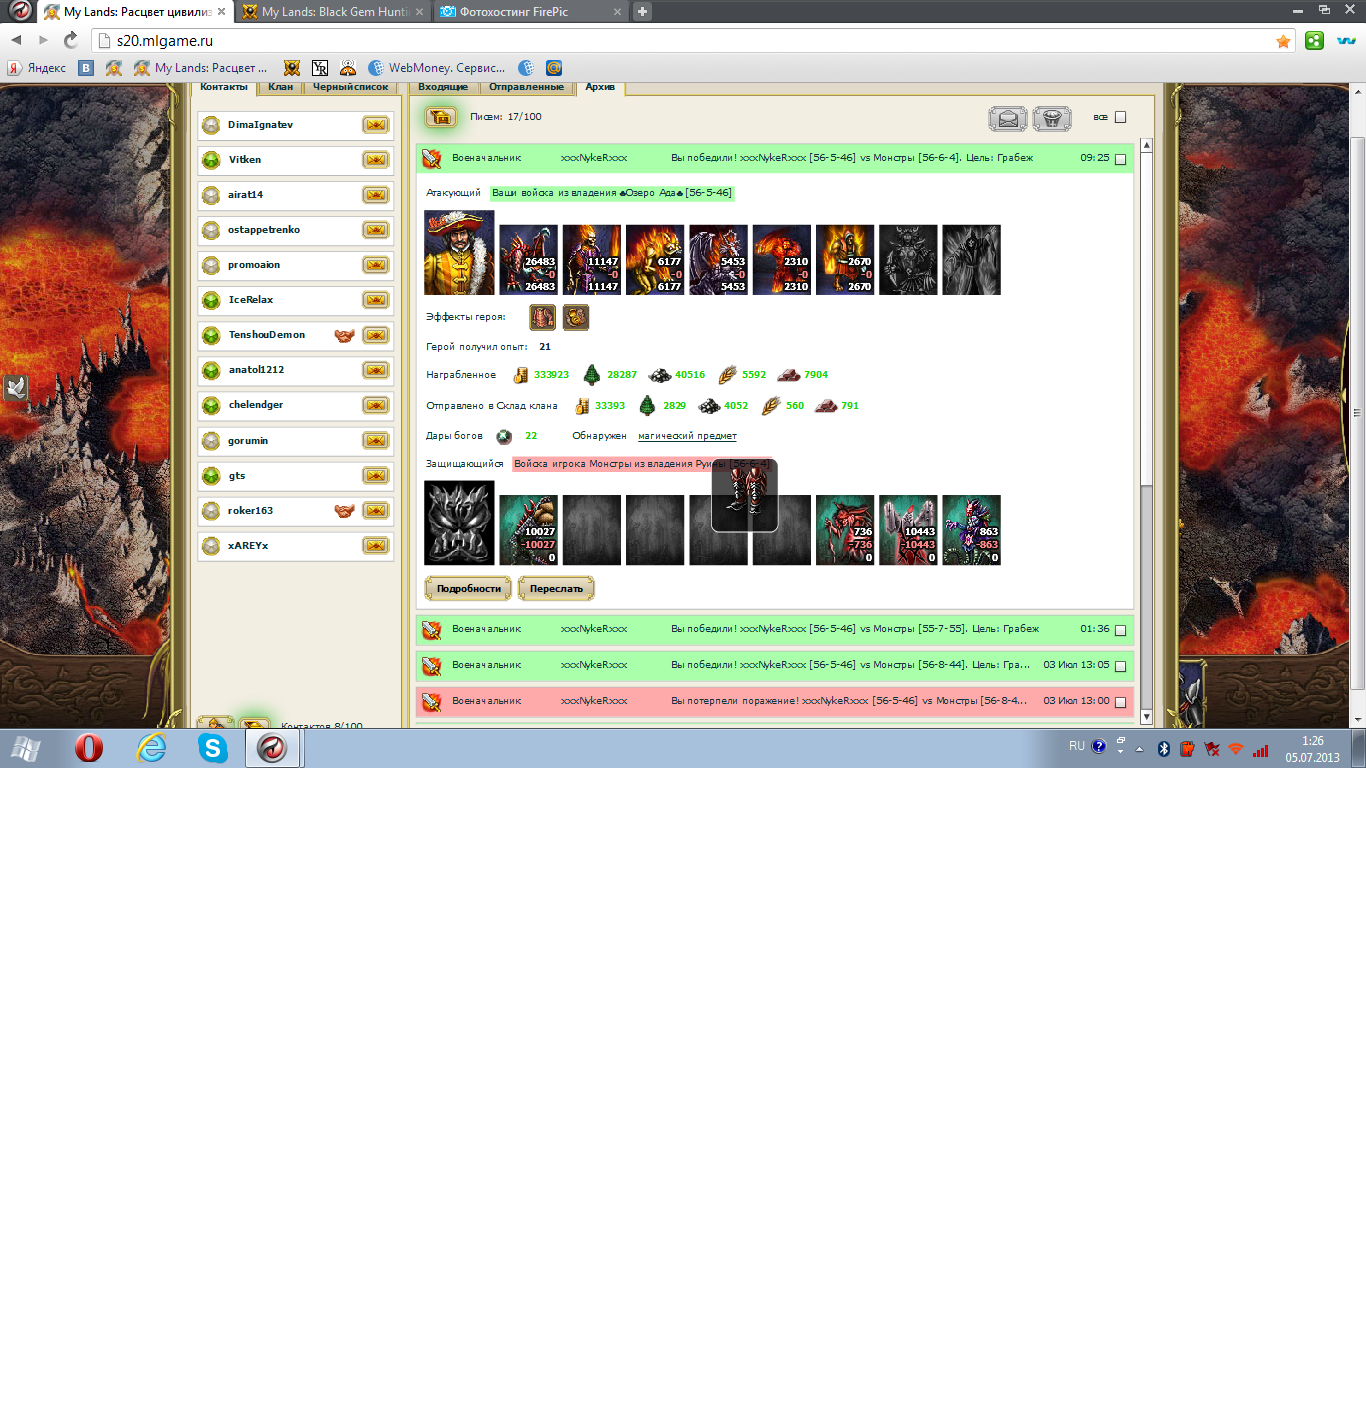Open the 'магический предмет' link
1366x1401 pixels.
click(x=687, y=436)
